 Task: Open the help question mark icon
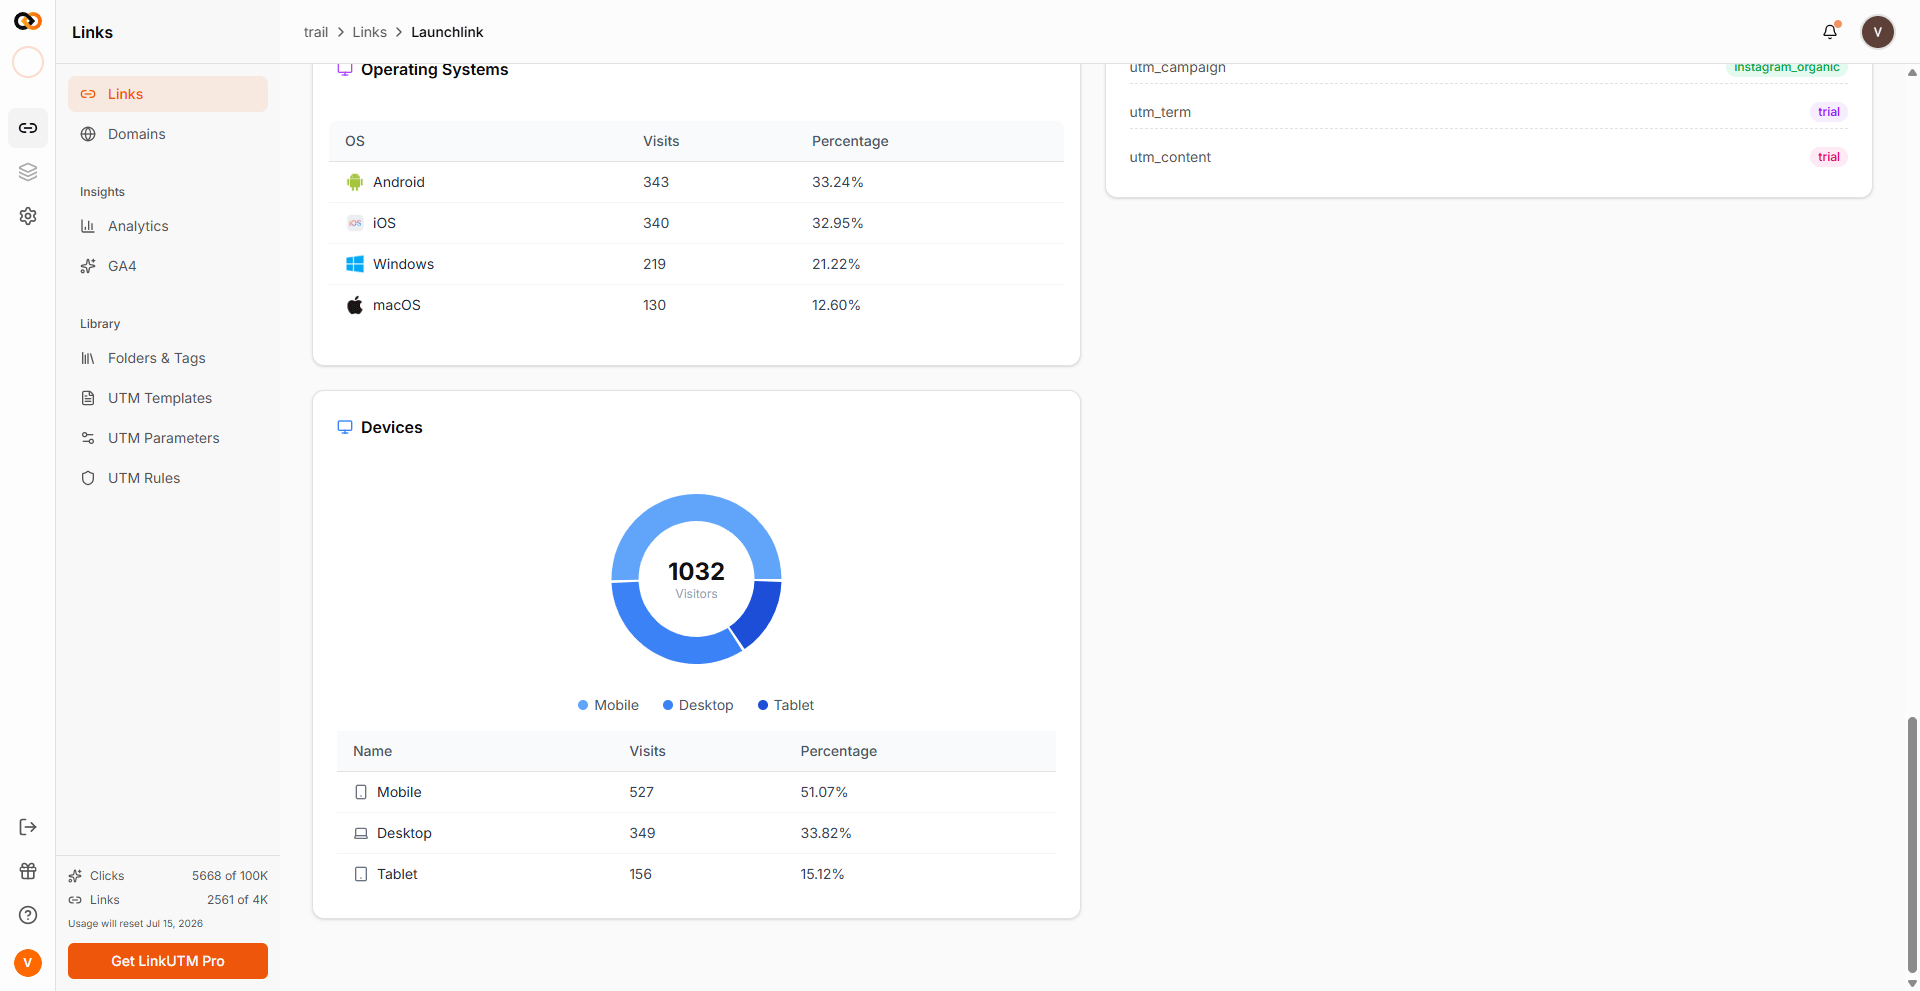coord(28,915)
